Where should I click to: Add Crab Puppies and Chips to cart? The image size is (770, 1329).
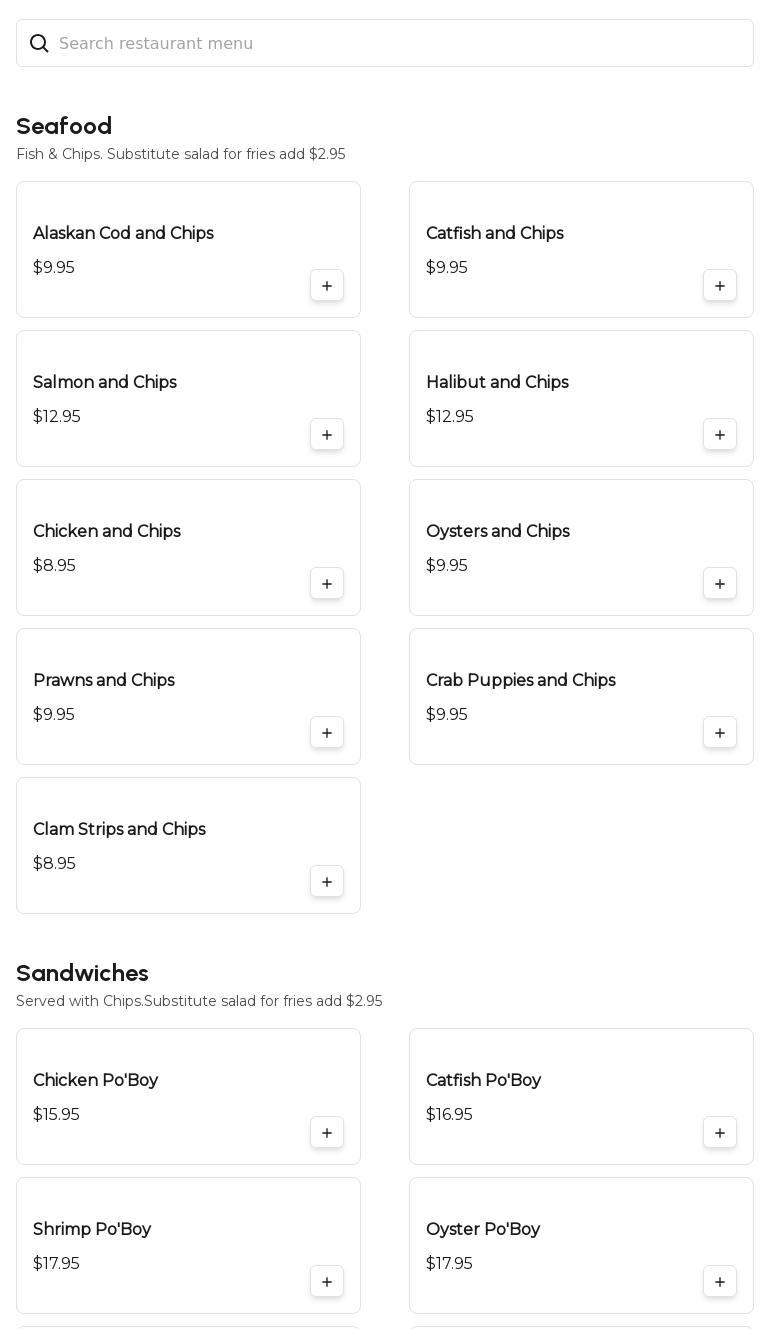[720, 733]
